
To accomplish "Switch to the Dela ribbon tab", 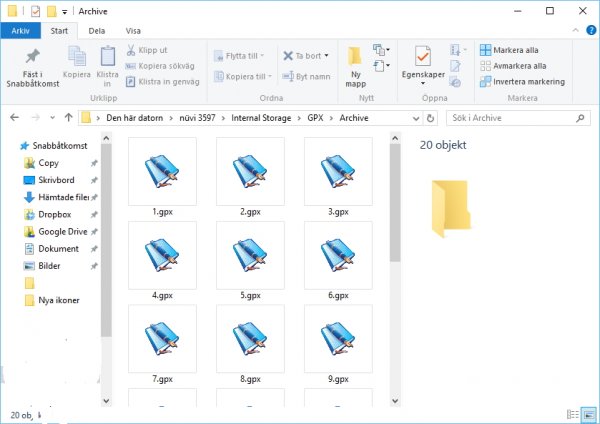I will [x=97, y=30].
